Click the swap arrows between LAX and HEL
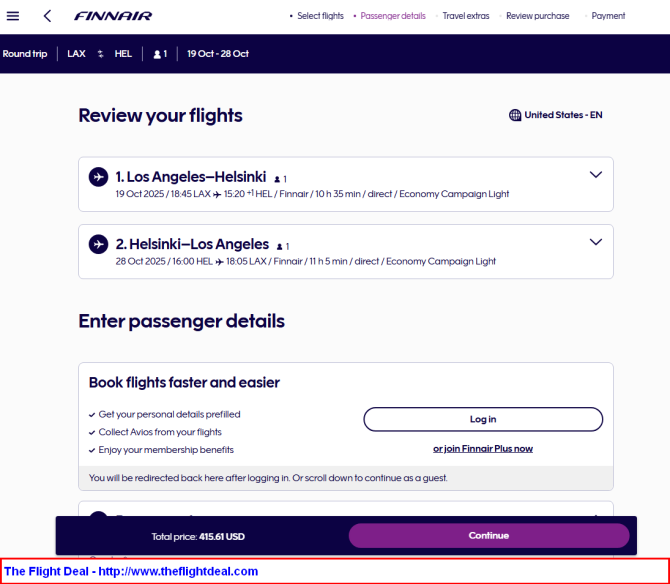670x584 pixels. tap(100, 54)
